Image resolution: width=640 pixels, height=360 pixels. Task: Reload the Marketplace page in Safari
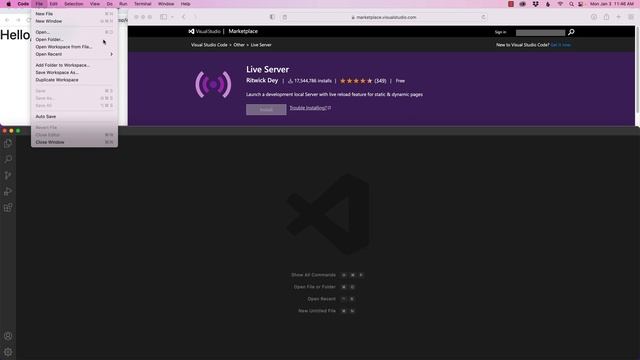(483, 17)
